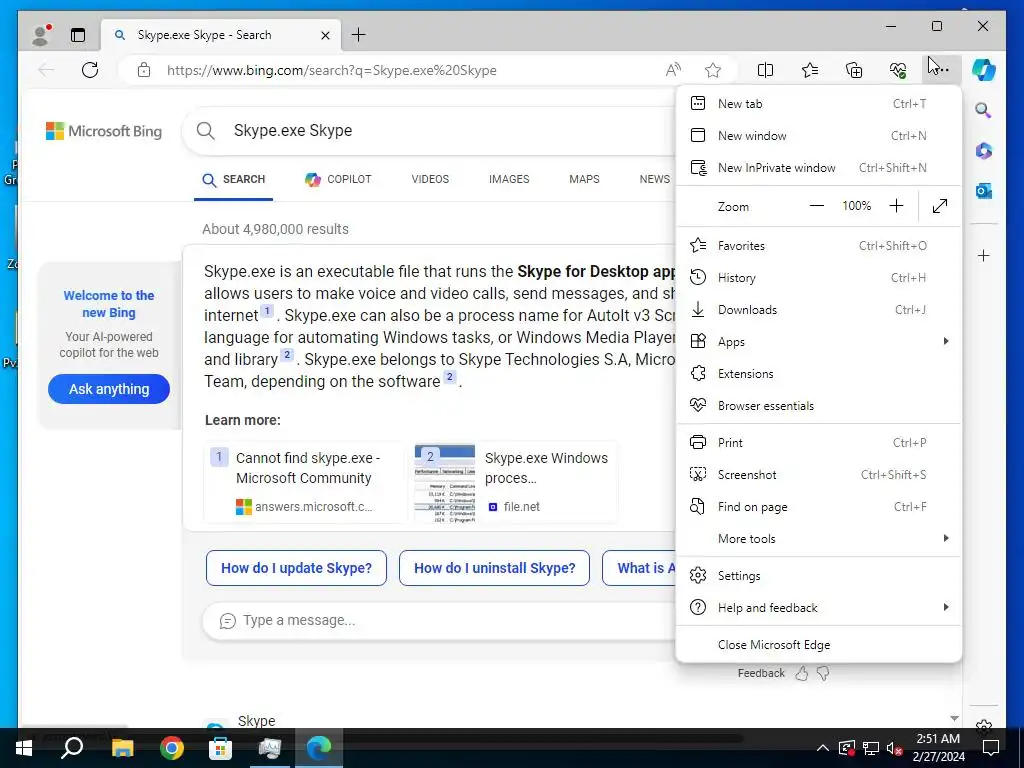Image resolution: width=1024 pixels, height=768 pixels.
Task: Click How do I uninstall Skype?
Action: (494, 568)
